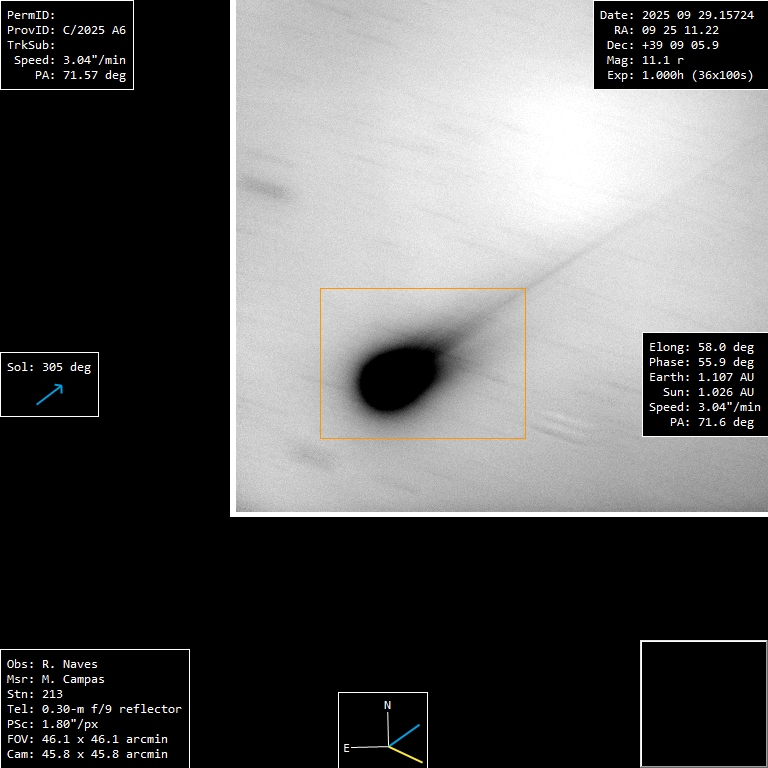Image resolution: width=768 pixels, height=768 pixels.
Task: Select the Date 2025 09 29.15724 line
Action: 676,15
